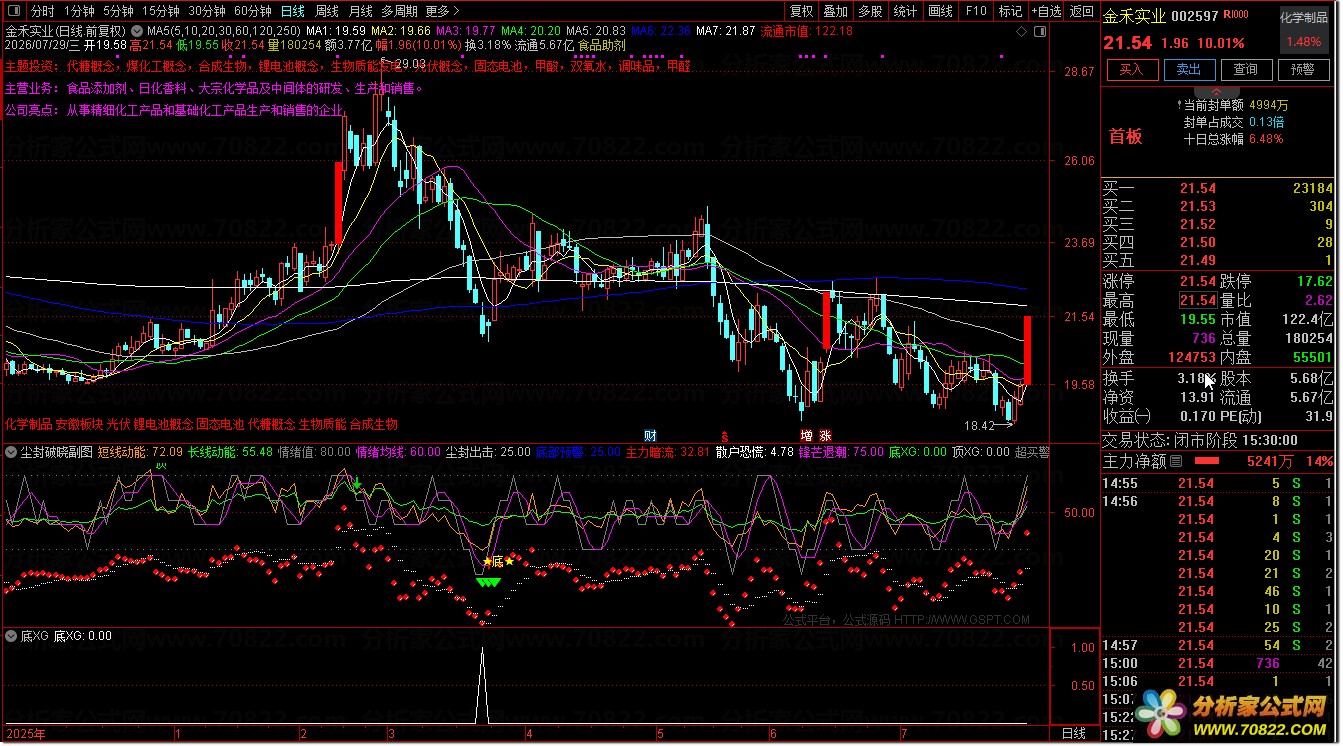Click the 买四 bid price 21.50
The height and width of the screenshot is (746, 1343).
coord(1198,242)
